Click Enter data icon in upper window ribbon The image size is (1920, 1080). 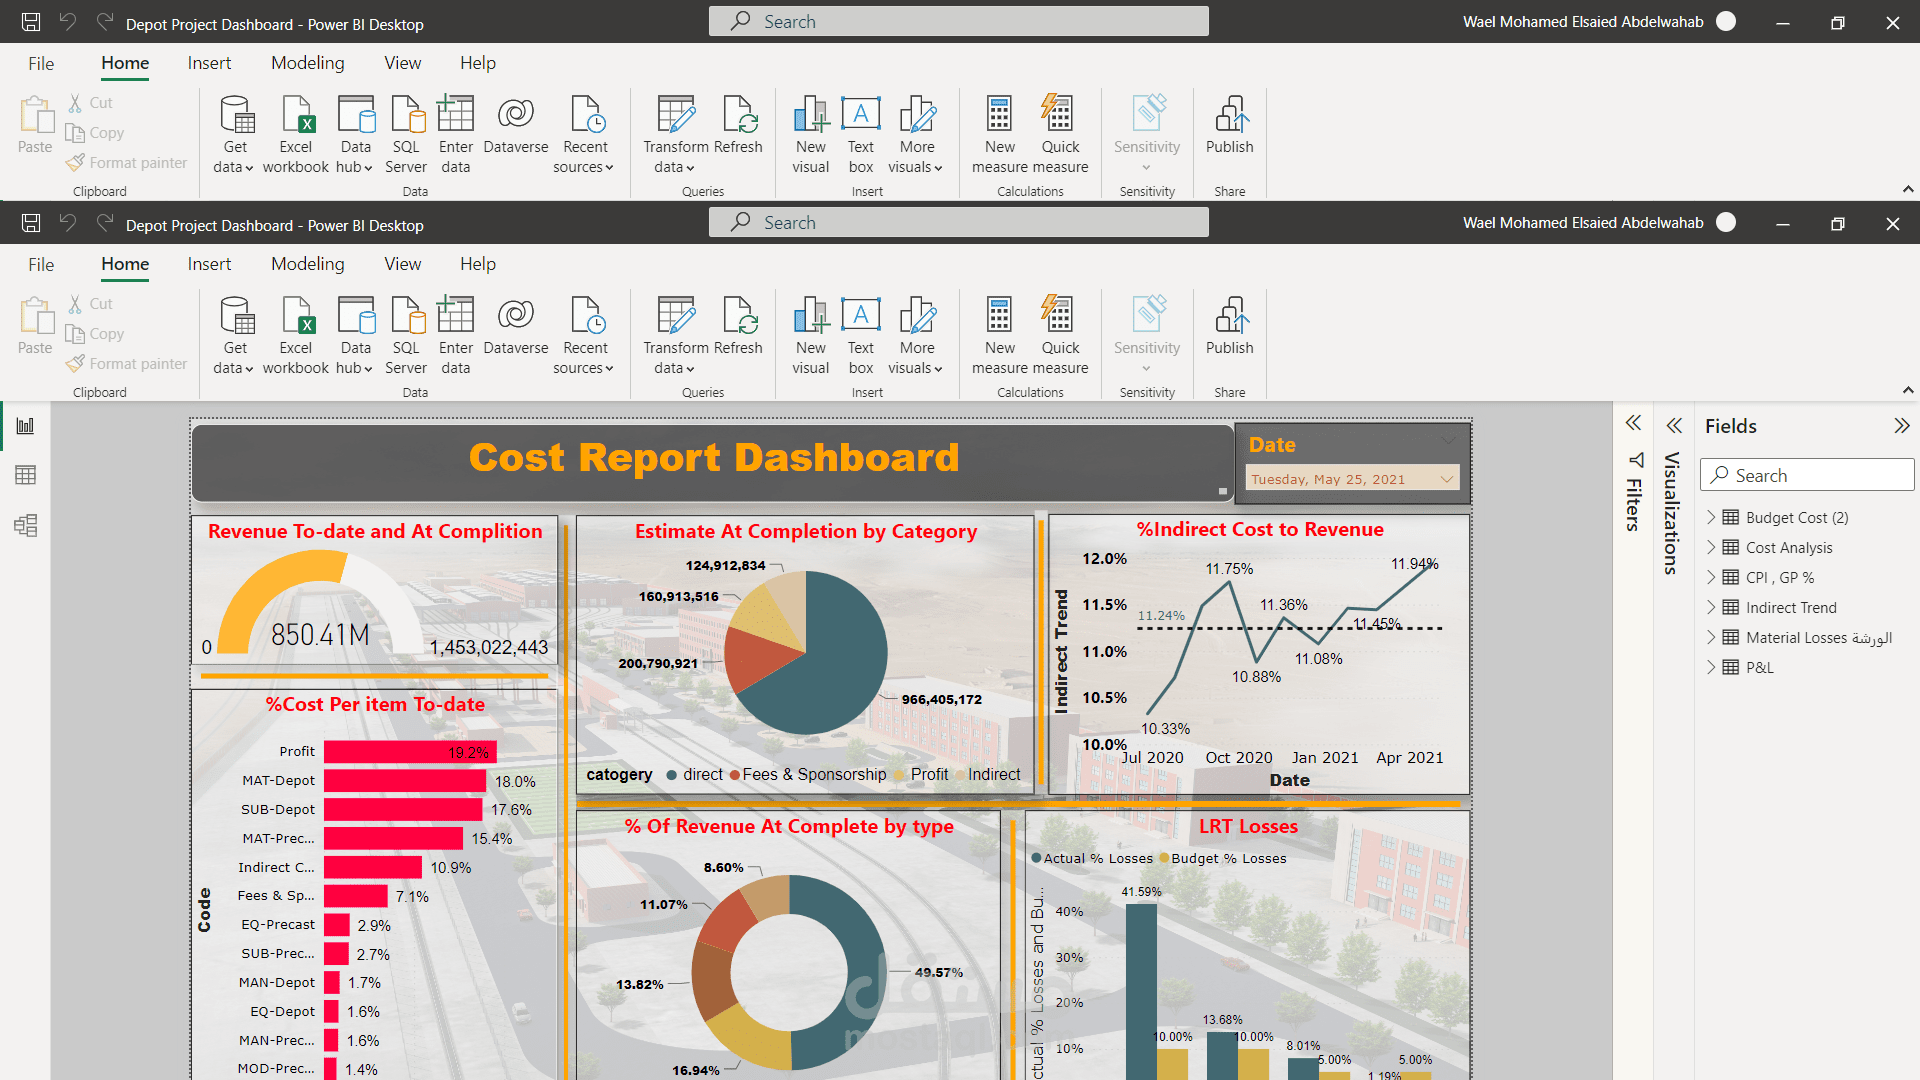pos(456,114)
